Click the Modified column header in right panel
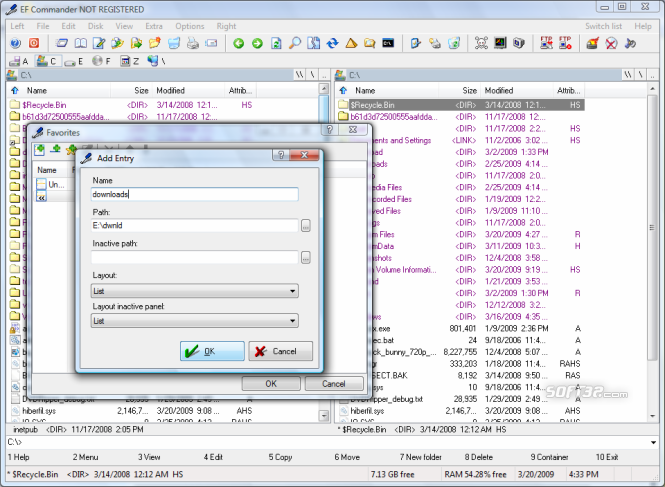 tap(517, 90)
